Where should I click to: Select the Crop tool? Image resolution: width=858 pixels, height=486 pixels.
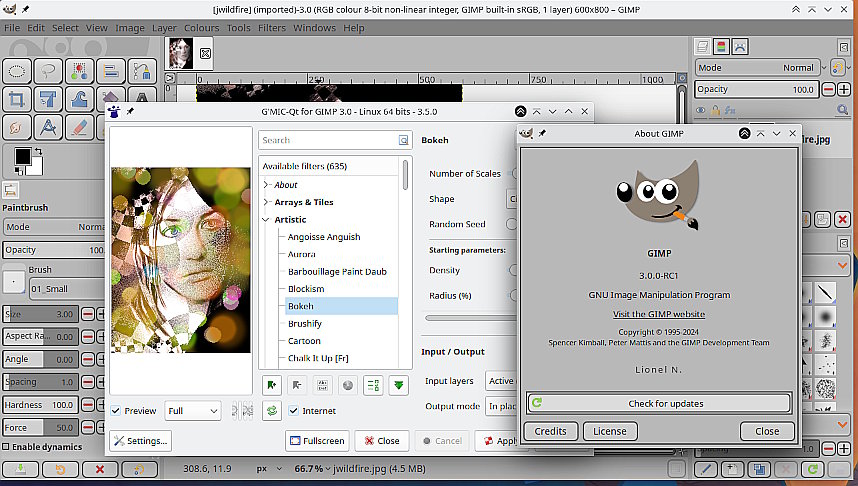coord(16,100)
